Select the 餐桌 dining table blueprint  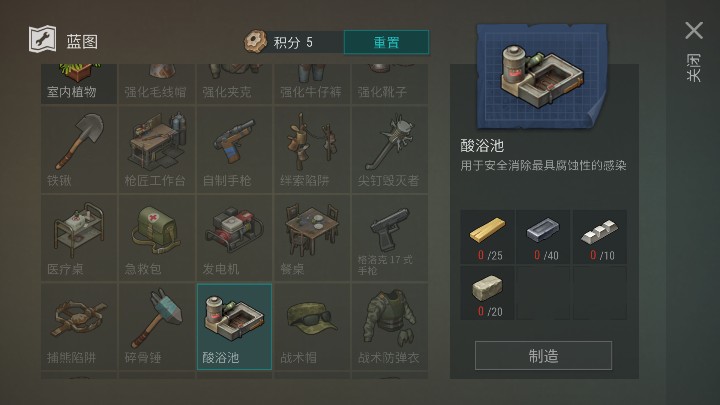click(x=312, y=238)
